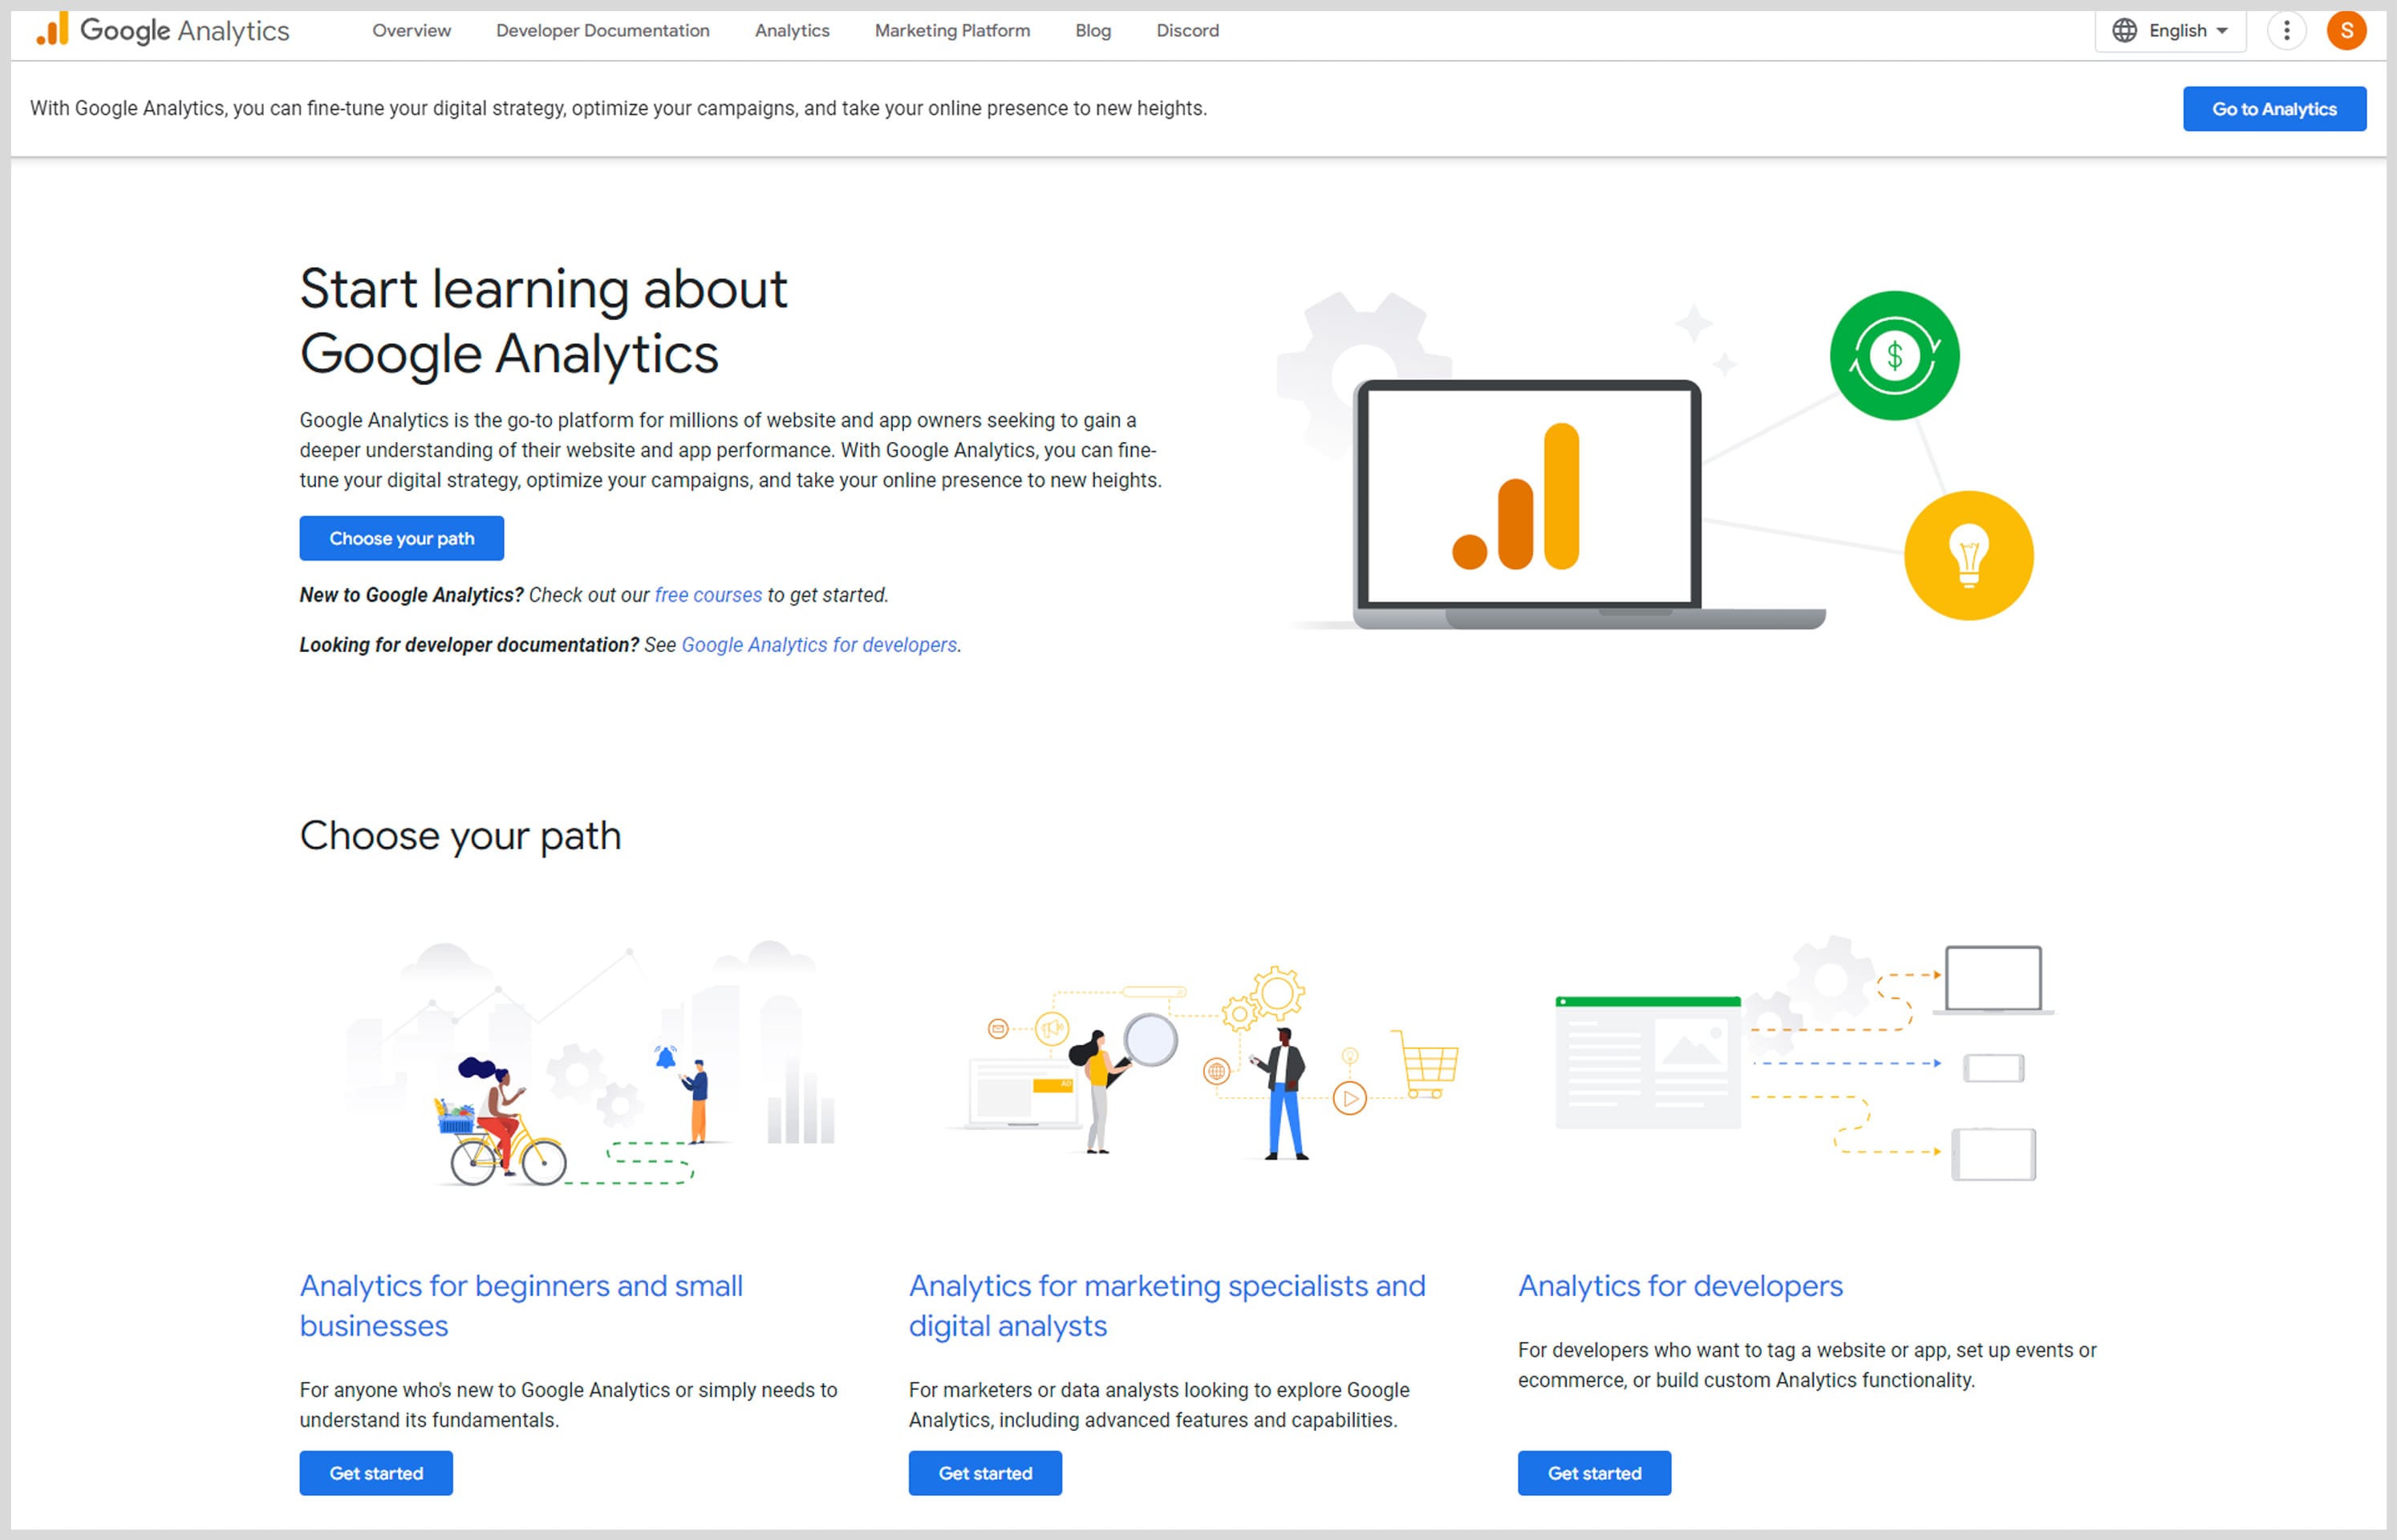Open the Blog nav link
The width and height of the screenshot is (2397, 1540).
point(1093,31)
